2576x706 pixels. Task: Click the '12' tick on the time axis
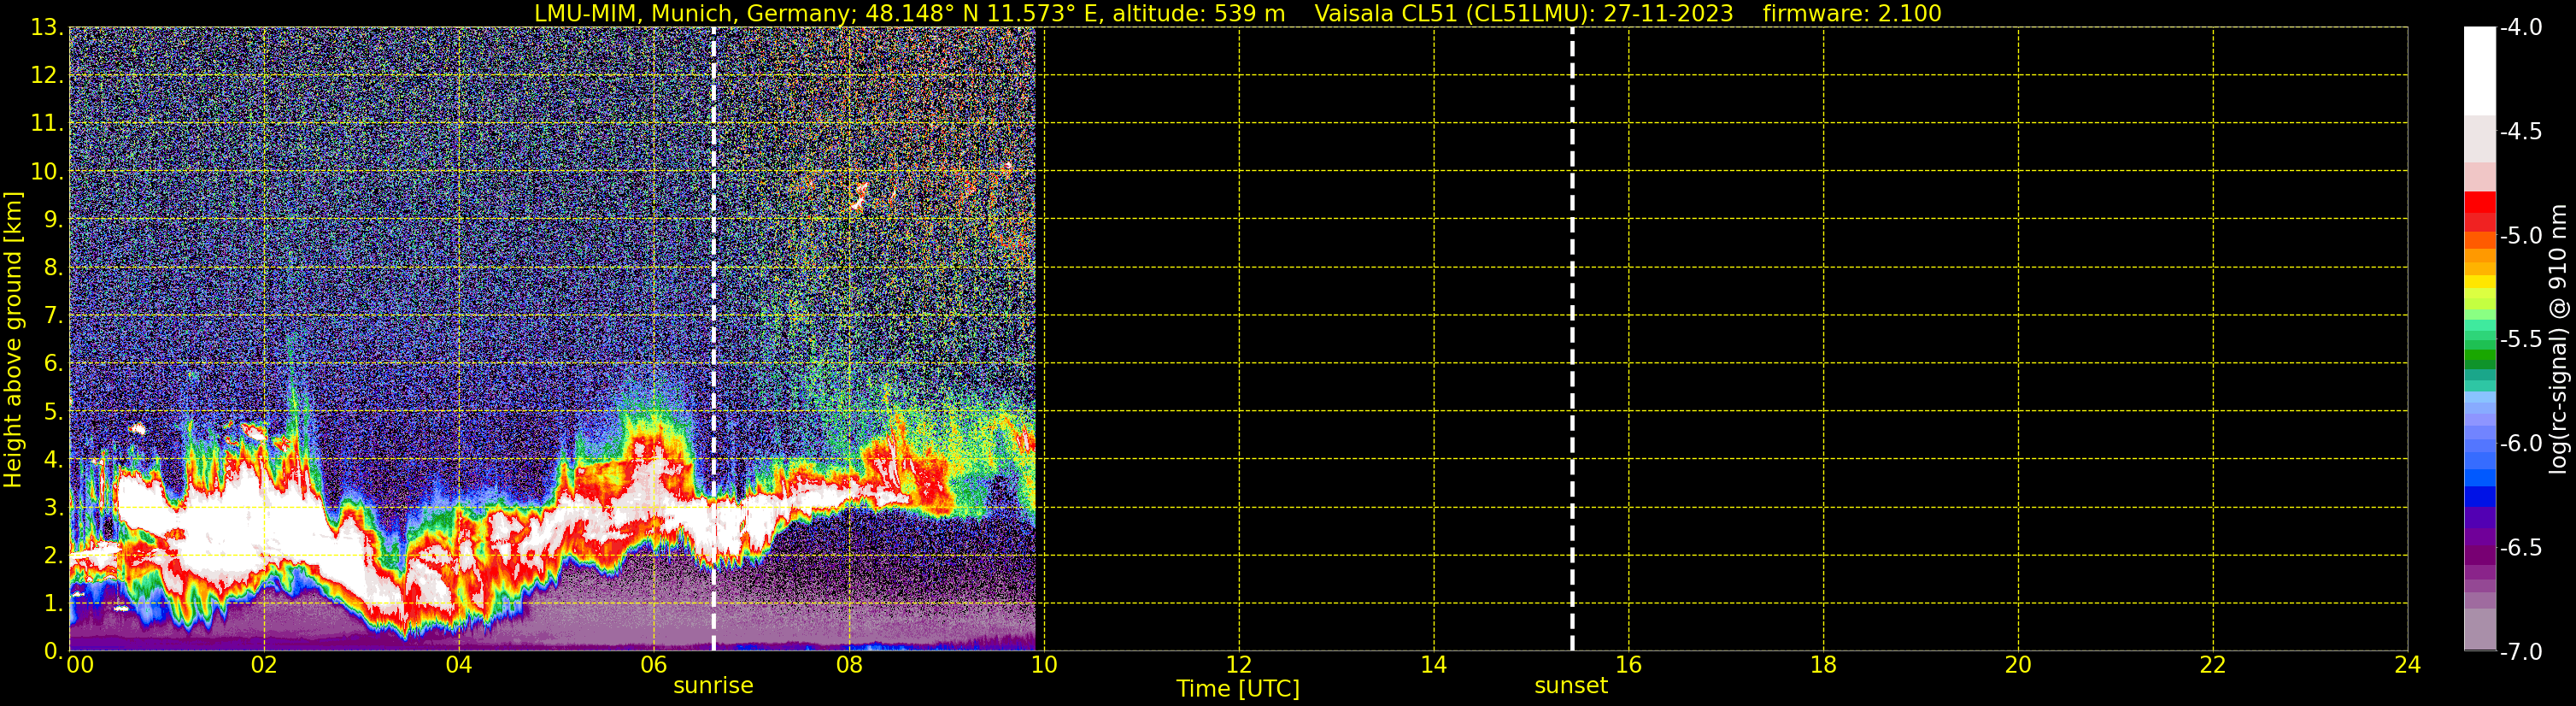coord(1239,665)
